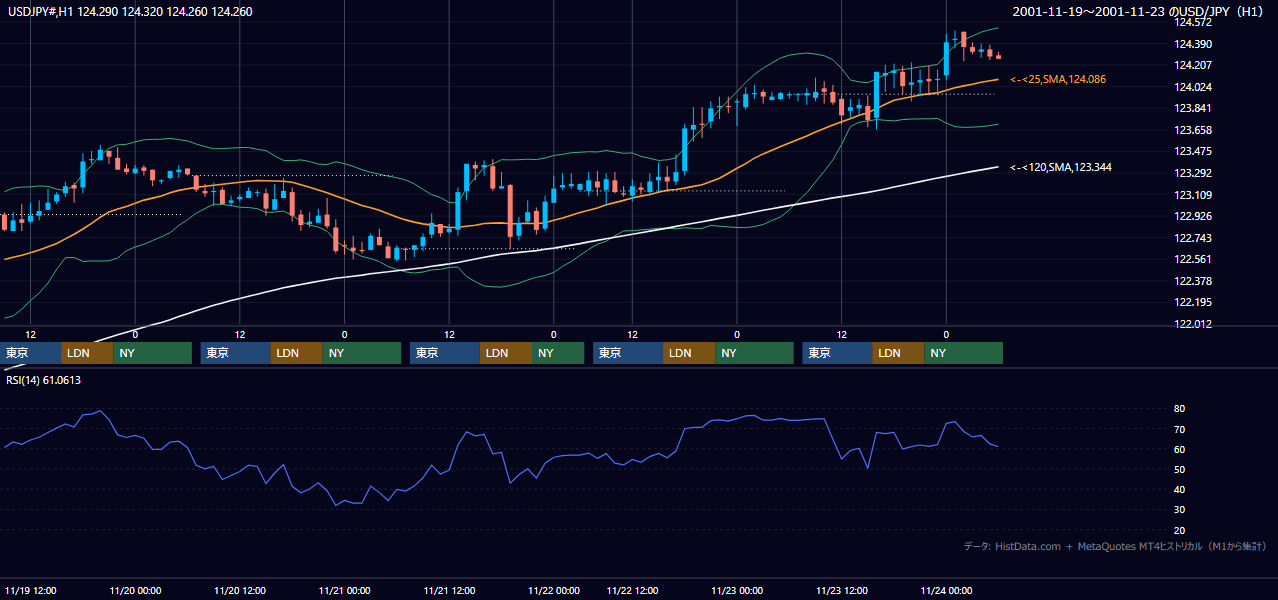Screen dimensions: 1278x600
Task: Click the 11/22 00:00 time axis label
Action: coord(554,590)
